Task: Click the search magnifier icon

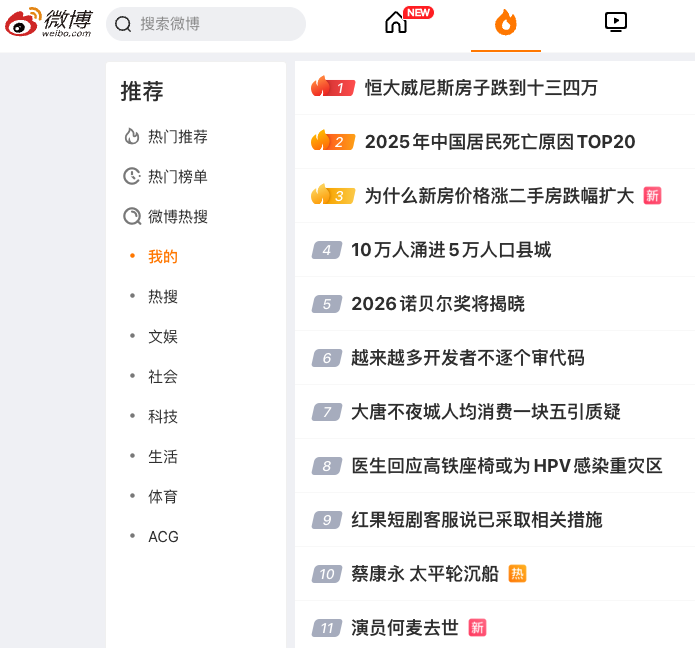Action: coord(123,24)
